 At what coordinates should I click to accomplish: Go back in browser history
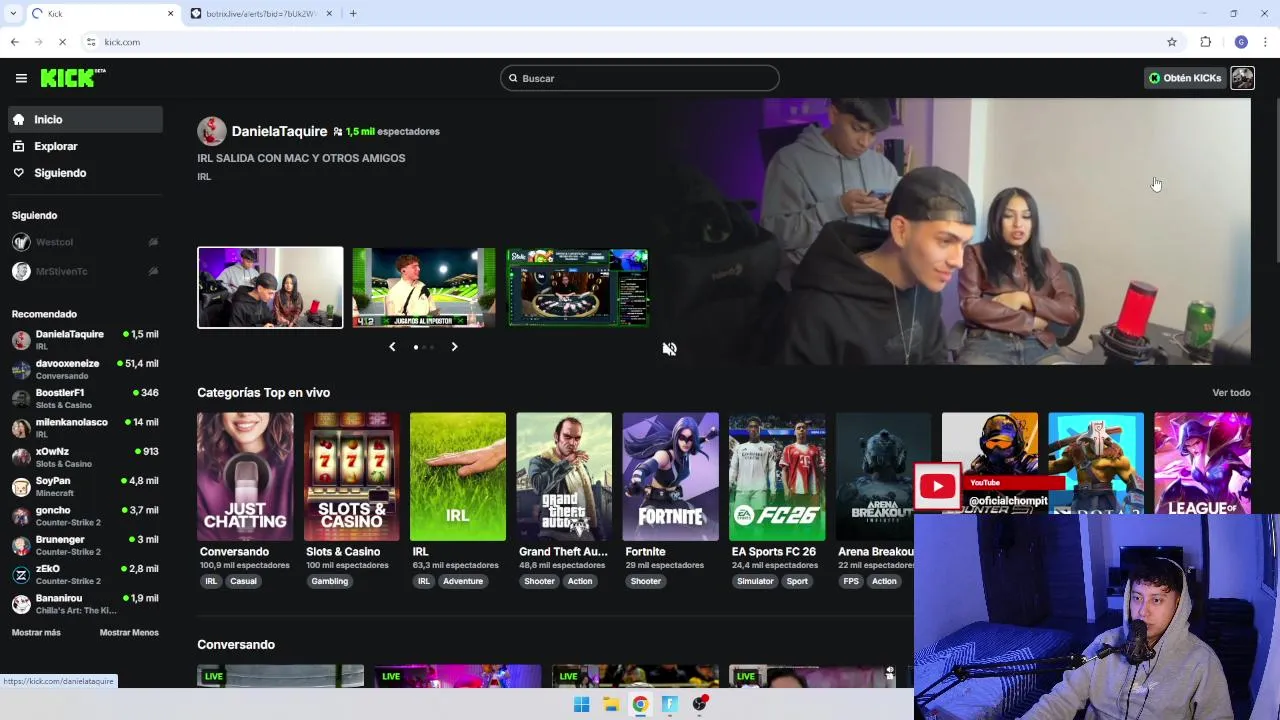(x=14, y=42)
